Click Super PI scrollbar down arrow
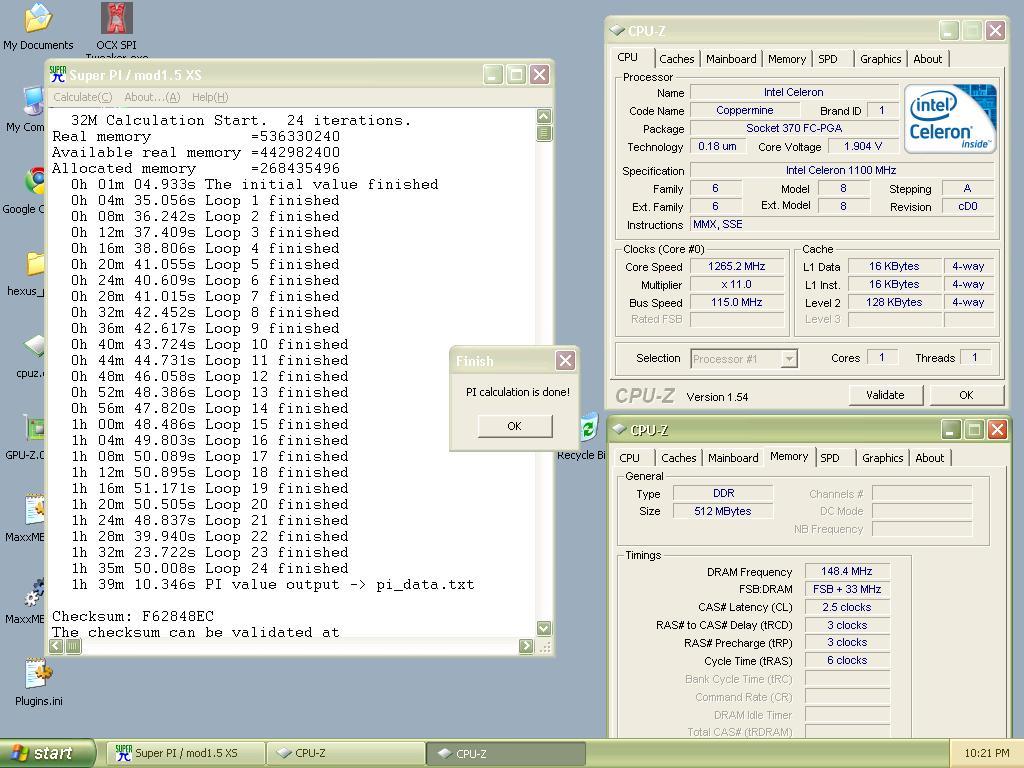Screen dimensions: 1024x768 click(543, 628)
